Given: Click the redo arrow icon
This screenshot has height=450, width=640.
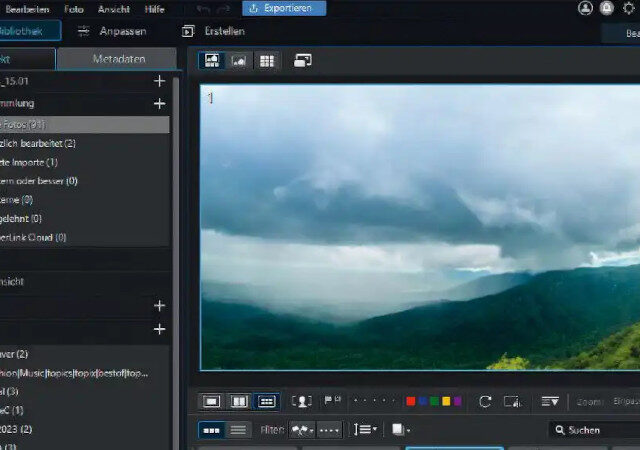Looking at the screenshot, I should point(224,9).
